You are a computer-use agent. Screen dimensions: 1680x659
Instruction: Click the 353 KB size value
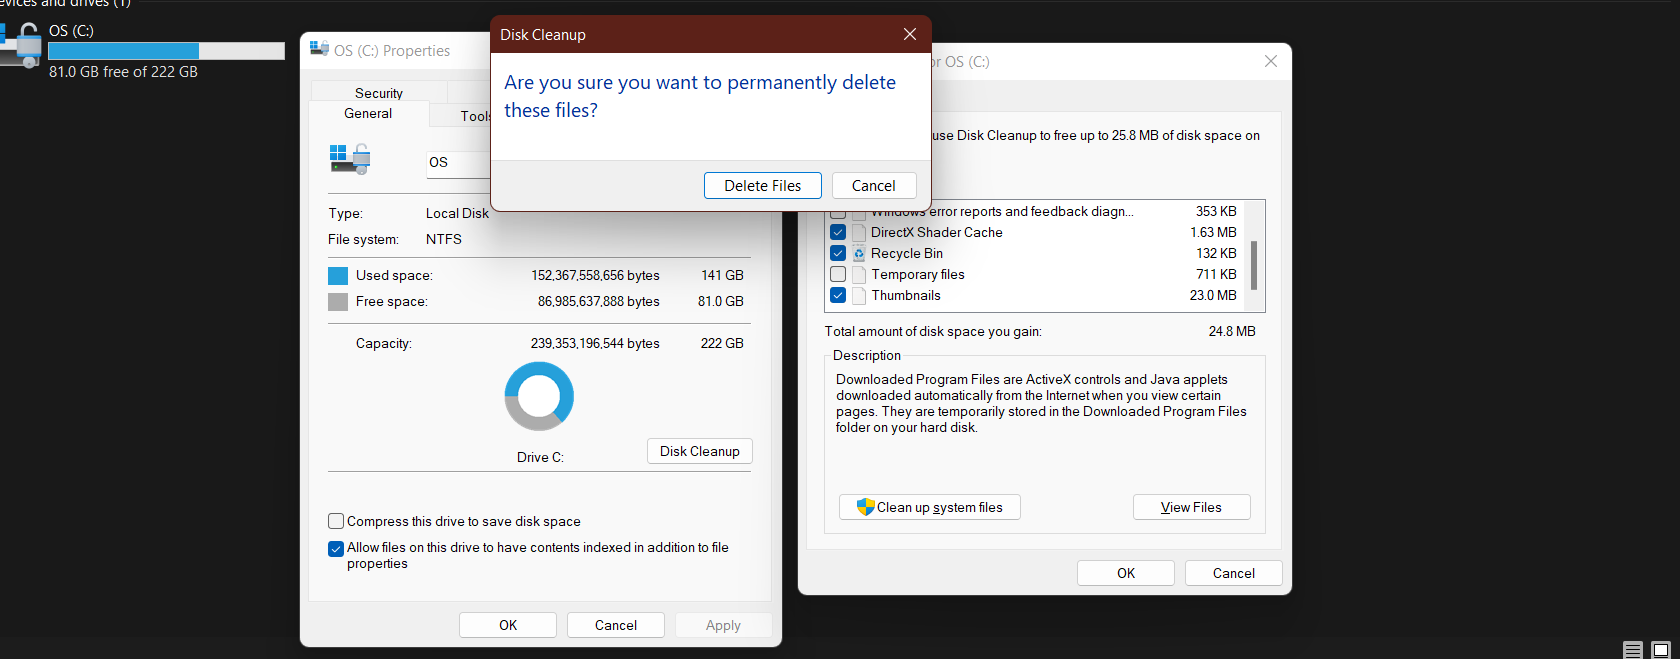point(1216,211)
